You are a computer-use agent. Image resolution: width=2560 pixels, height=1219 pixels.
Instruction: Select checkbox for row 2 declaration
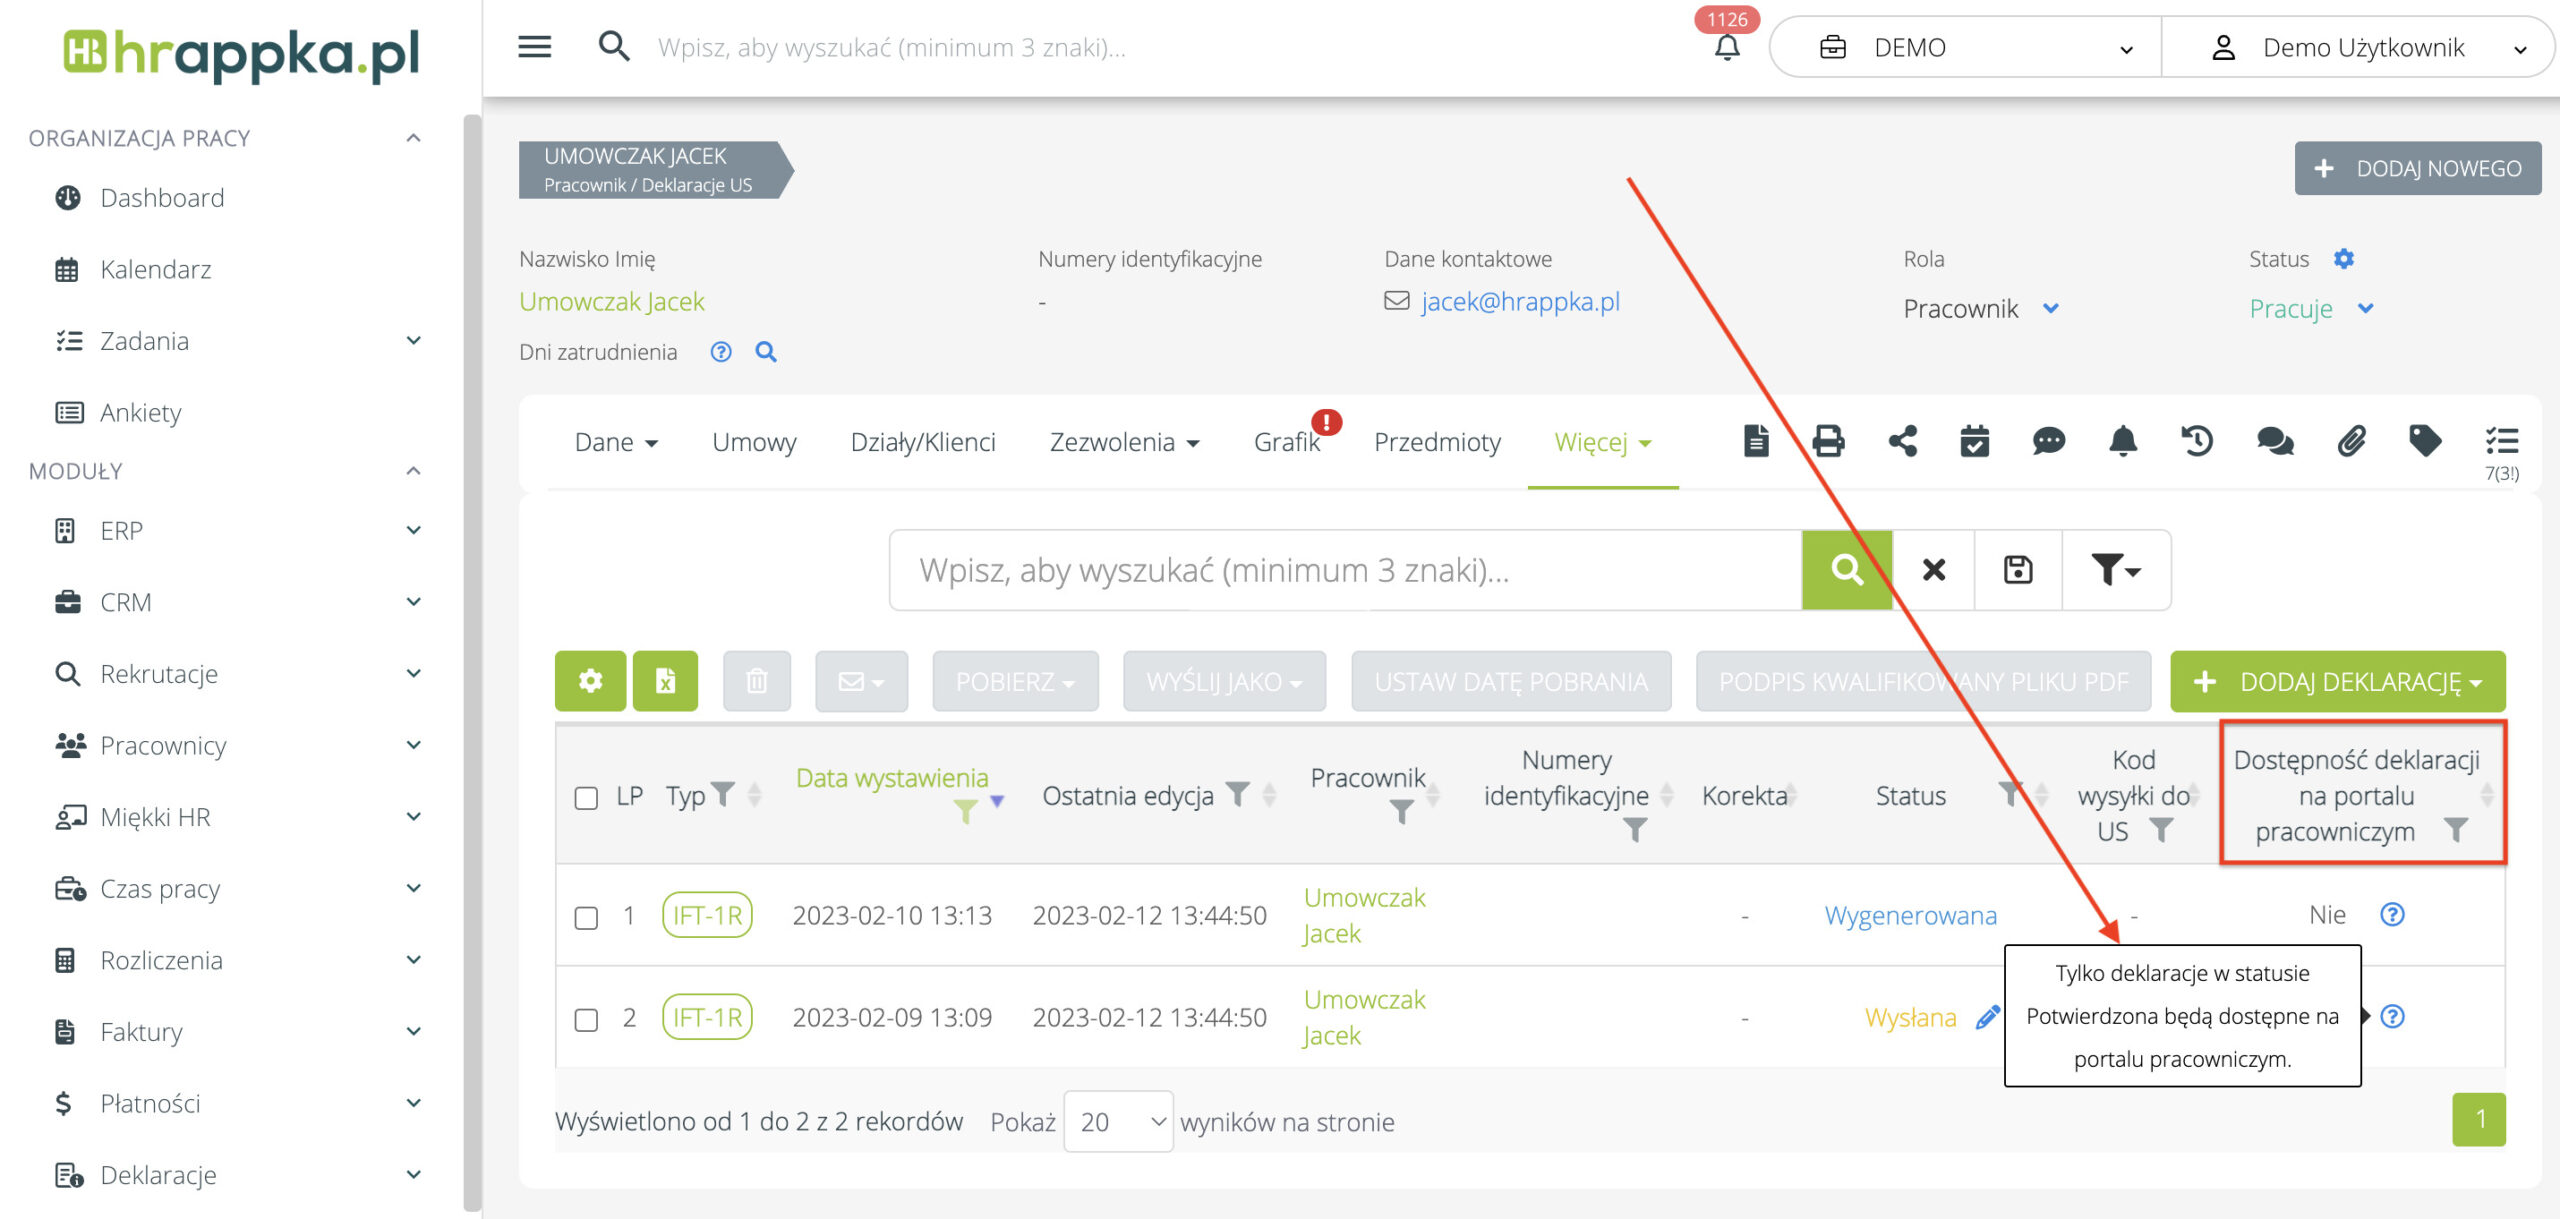[586, 1019]
